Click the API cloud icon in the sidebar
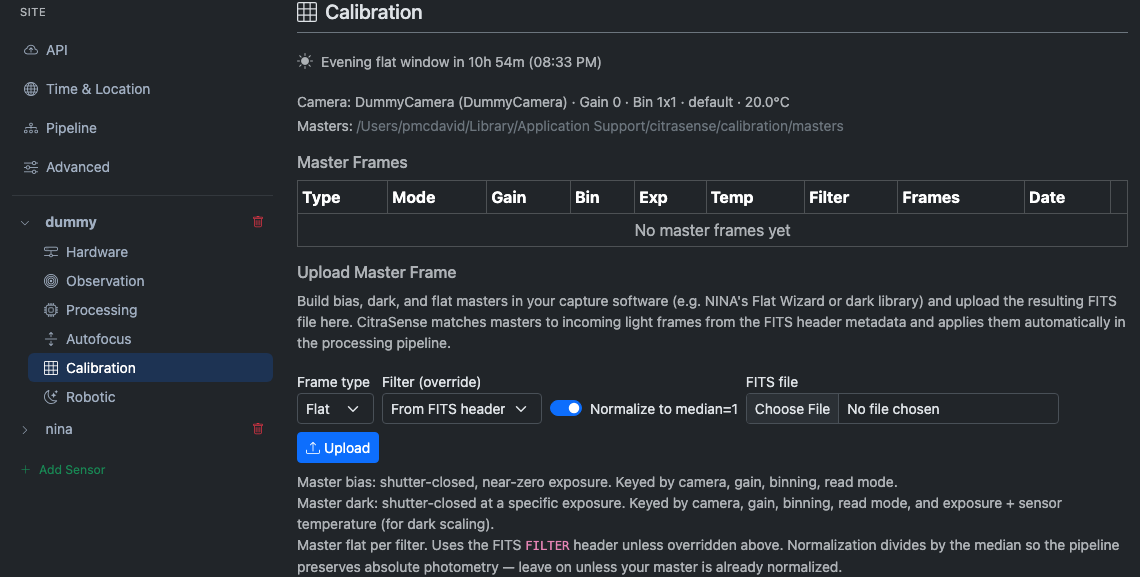1140x577 pixels. pyautogui.click(x=31, y=50)
